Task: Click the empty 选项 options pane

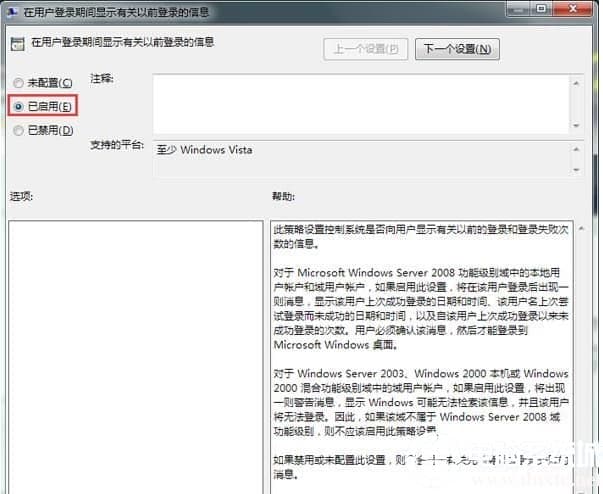Action: pos(136,357)
